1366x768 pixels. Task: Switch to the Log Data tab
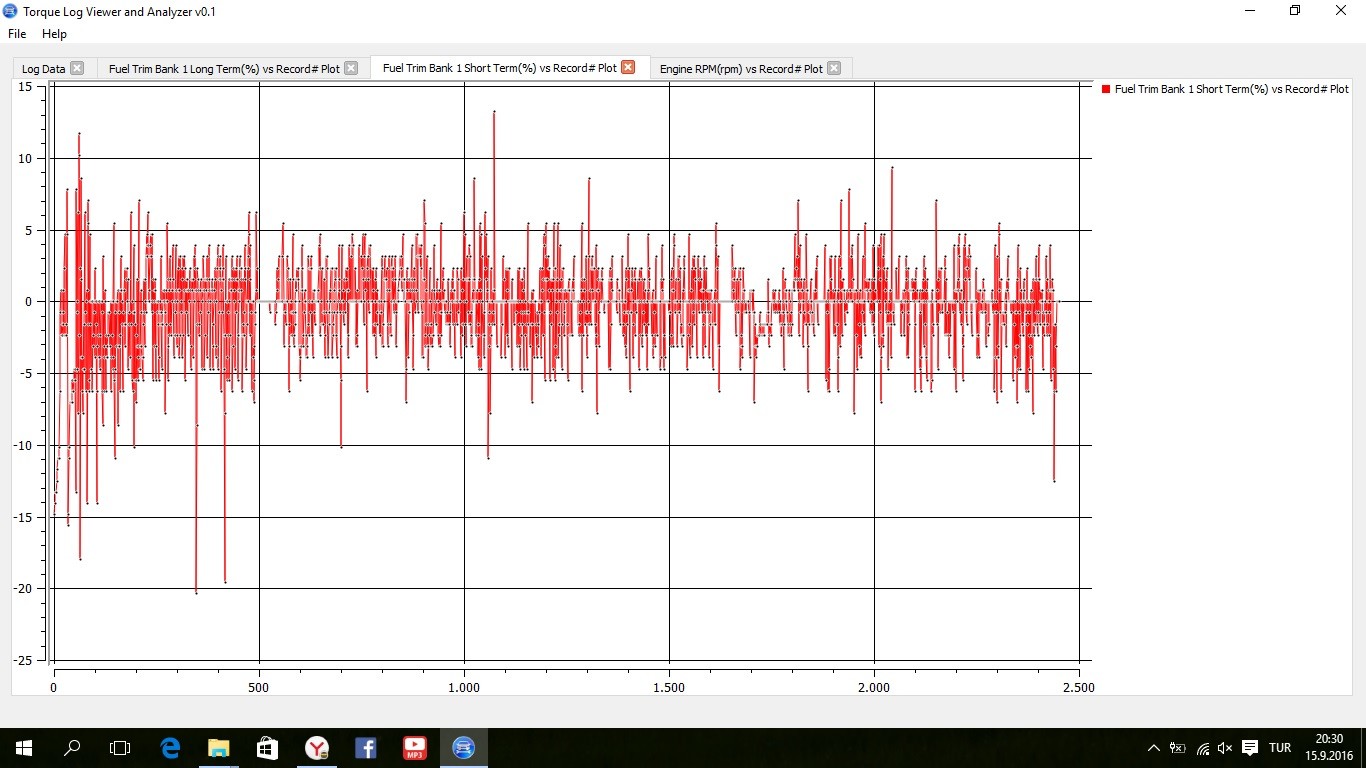click(x=43, y=69)
